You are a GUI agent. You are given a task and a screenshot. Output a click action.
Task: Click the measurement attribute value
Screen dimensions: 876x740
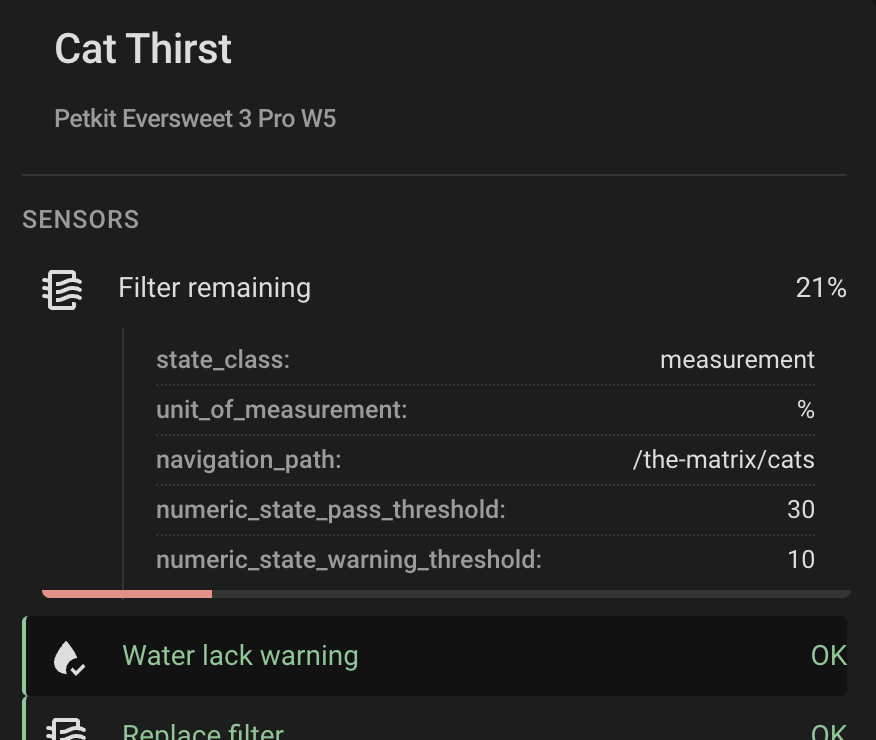[737, 360]
